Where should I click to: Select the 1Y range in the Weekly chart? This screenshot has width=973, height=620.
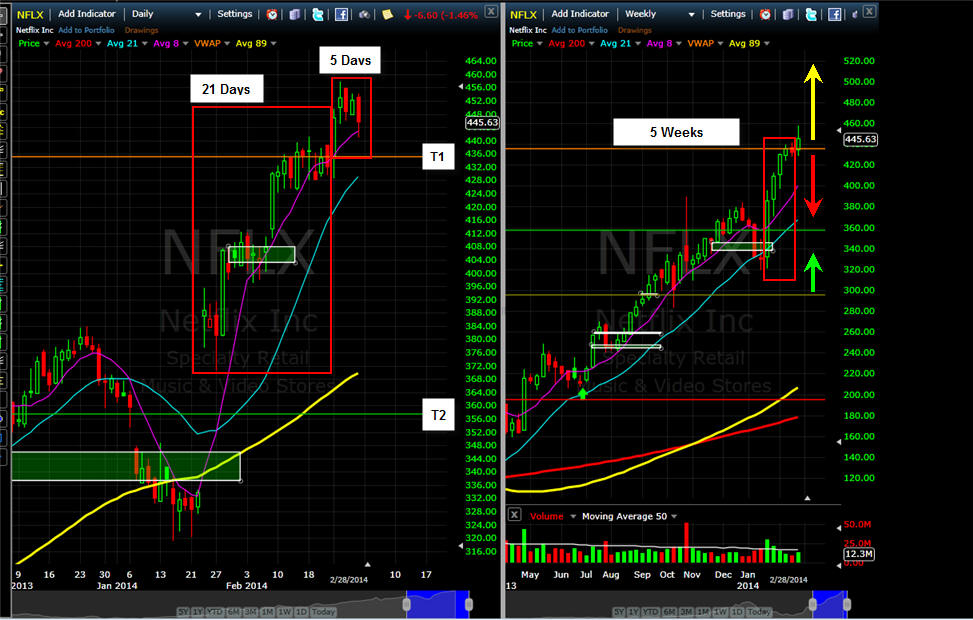[x=632, y=612]
